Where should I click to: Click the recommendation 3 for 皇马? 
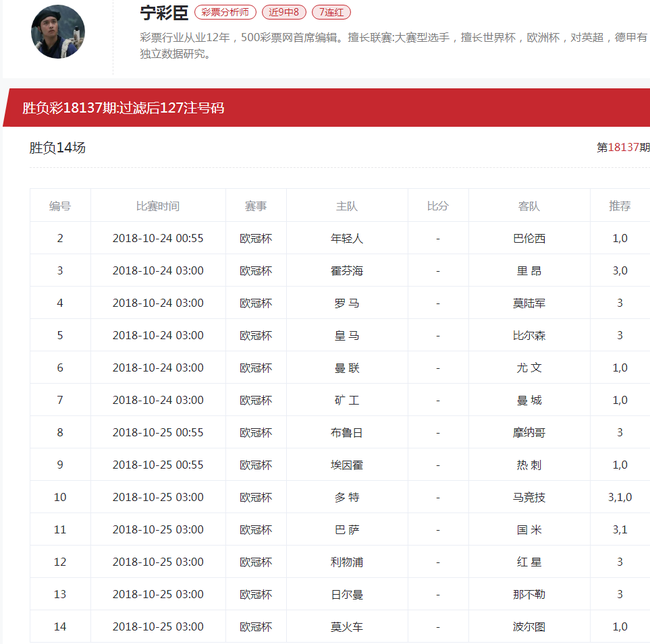coord(620,335)
